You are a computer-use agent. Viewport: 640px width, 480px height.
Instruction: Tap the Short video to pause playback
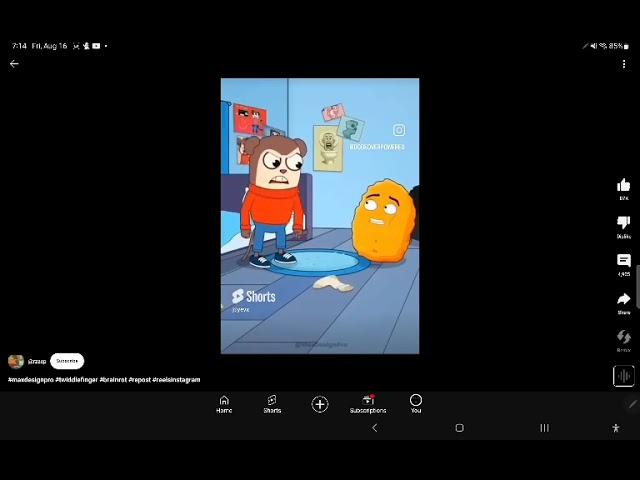click(320, 216)
